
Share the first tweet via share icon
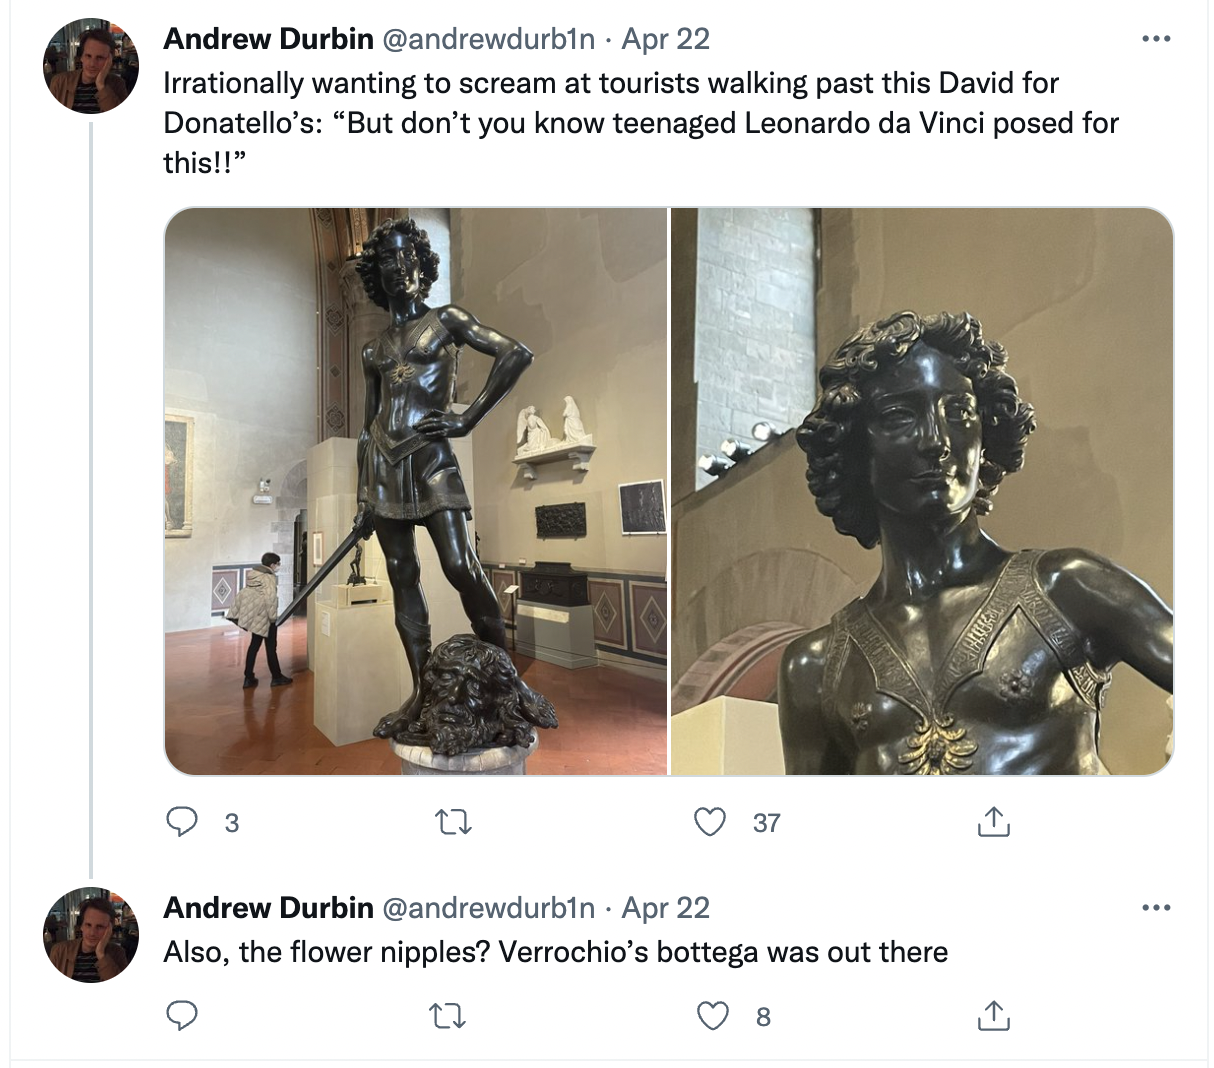[x=992, y=821]
